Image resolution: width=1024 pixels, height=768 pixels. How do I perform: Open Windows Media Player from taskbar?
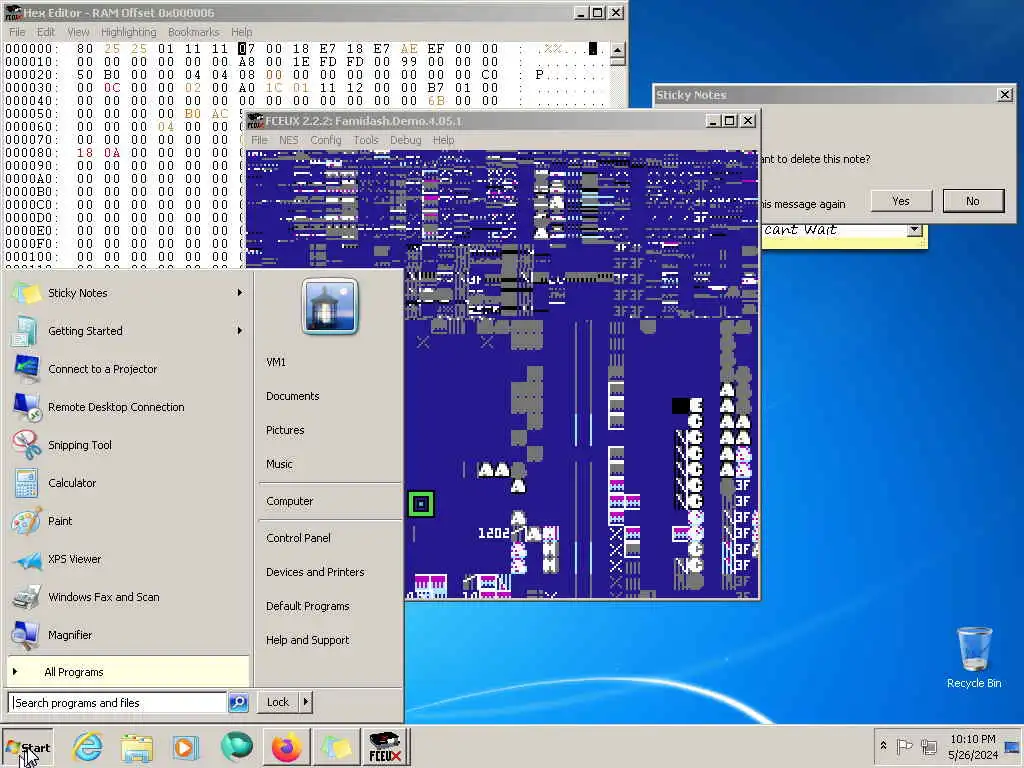coord(185,746)
